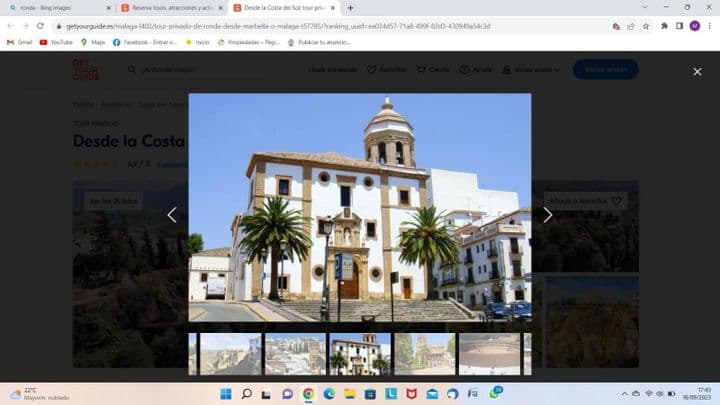Image resolution: width=720 pixels, height=405 pixels.
Task: Show hidden system tray icons
Action: pyautogui.click(x=624, y=394)
